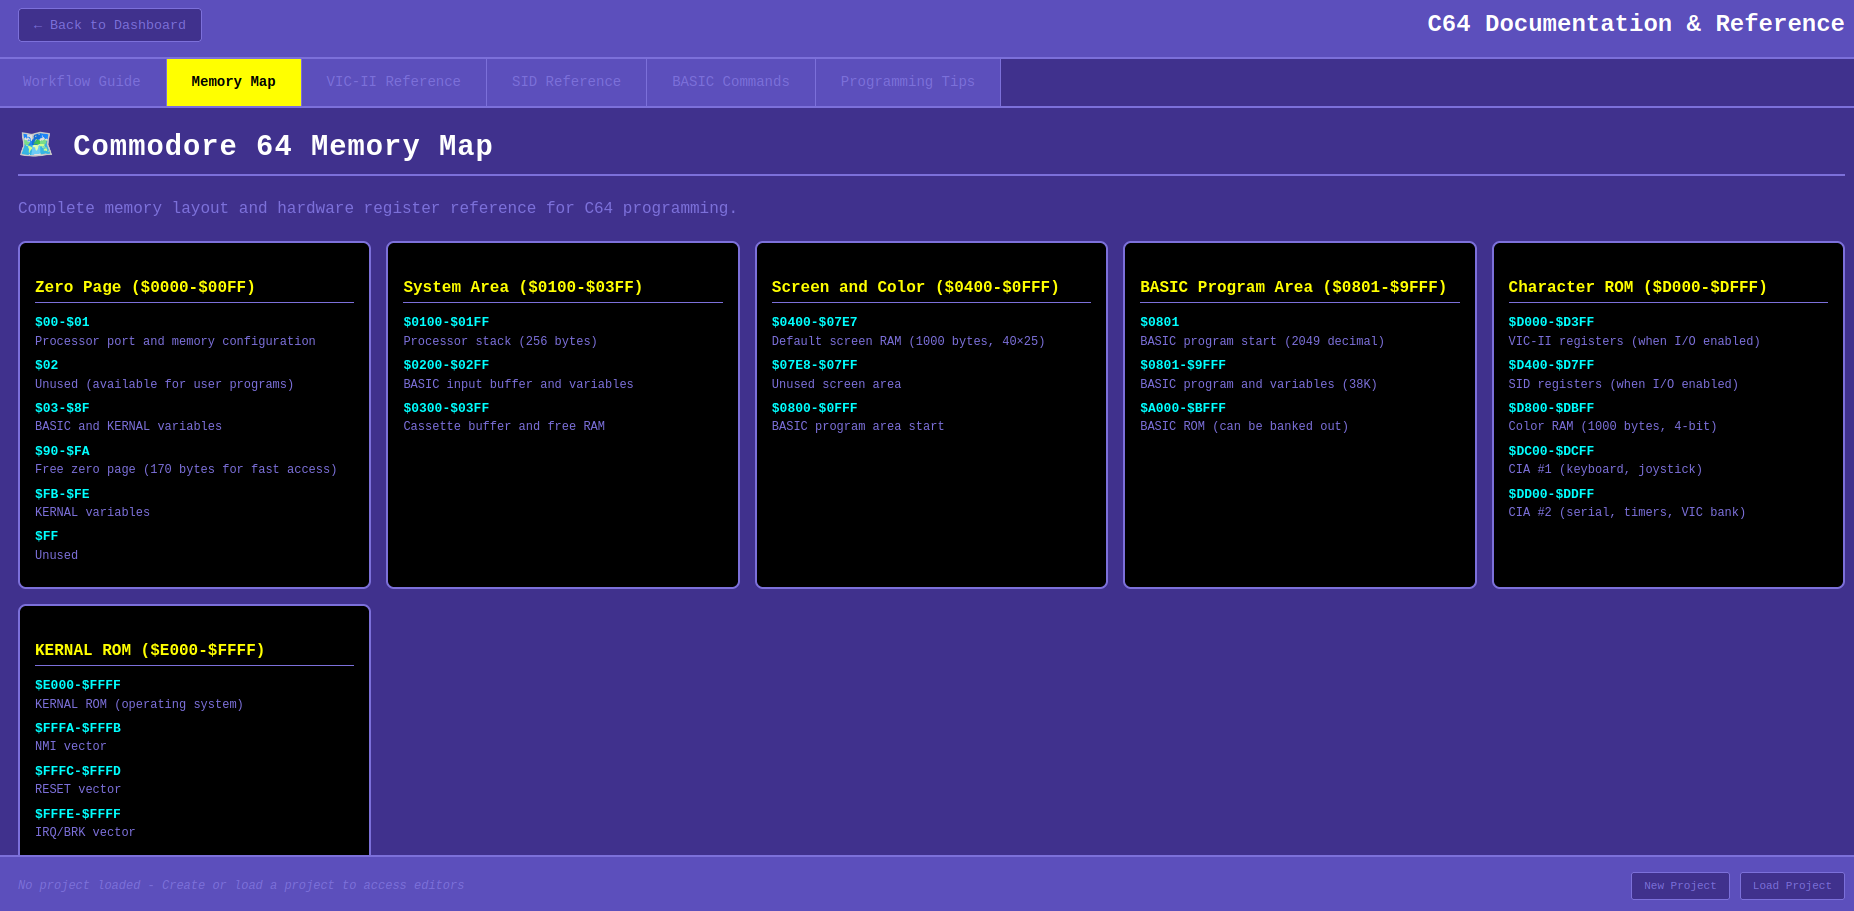Select the $0400-$07E7 screen RAM address

click(815, 322)
